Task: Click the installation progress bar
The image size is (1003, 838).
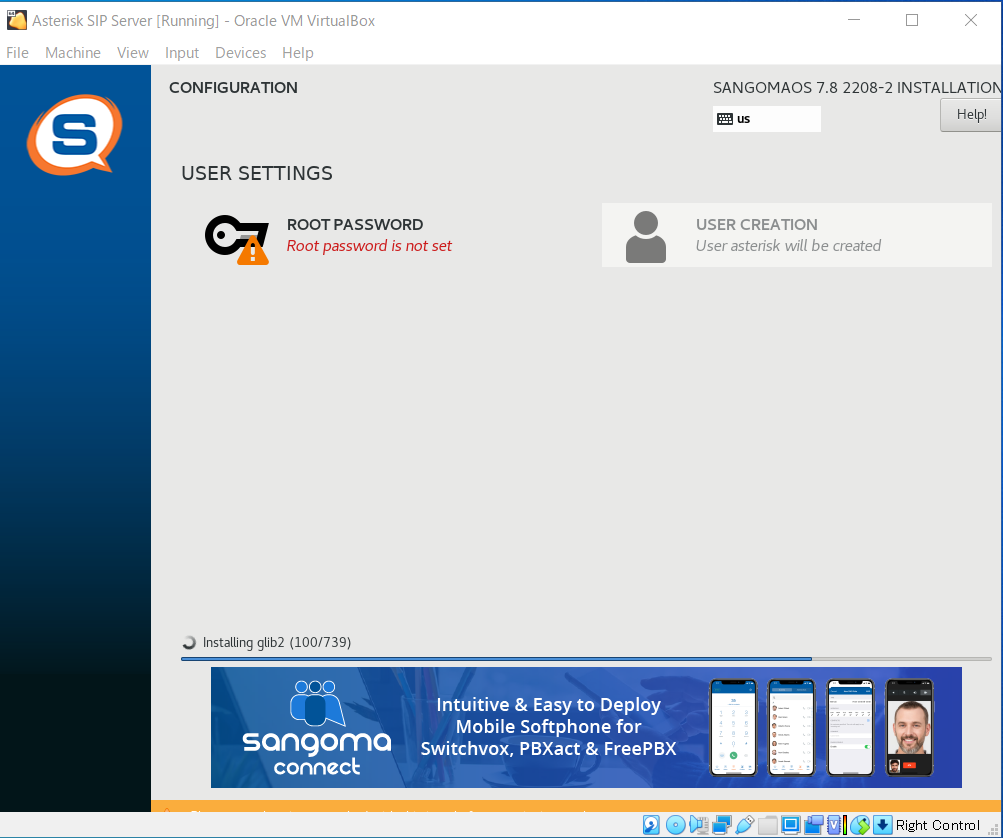Action: [586, 658]
